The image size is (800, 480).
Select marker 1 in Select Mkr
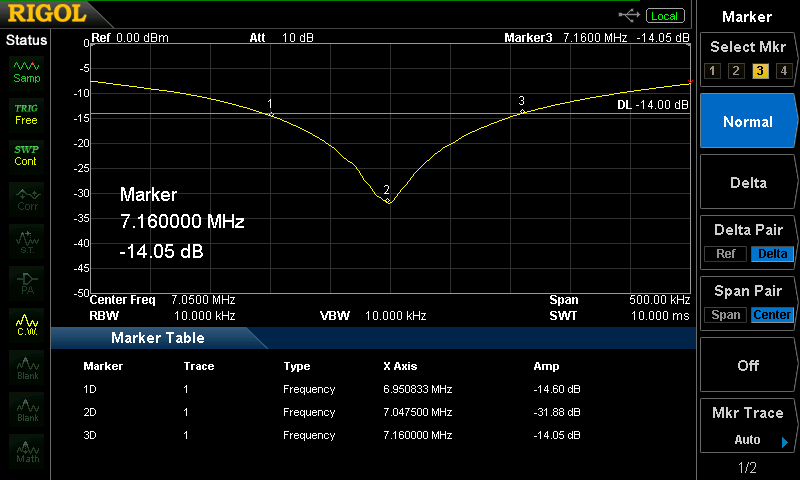pos(713,70)
